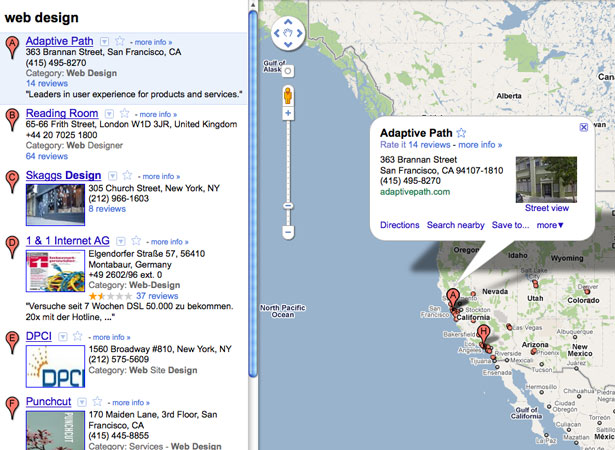Open 1 & 1 Internet AG image thumbnail
This screenshot has height=450, width=615.
pyautogui.click(x=55, y=271)
